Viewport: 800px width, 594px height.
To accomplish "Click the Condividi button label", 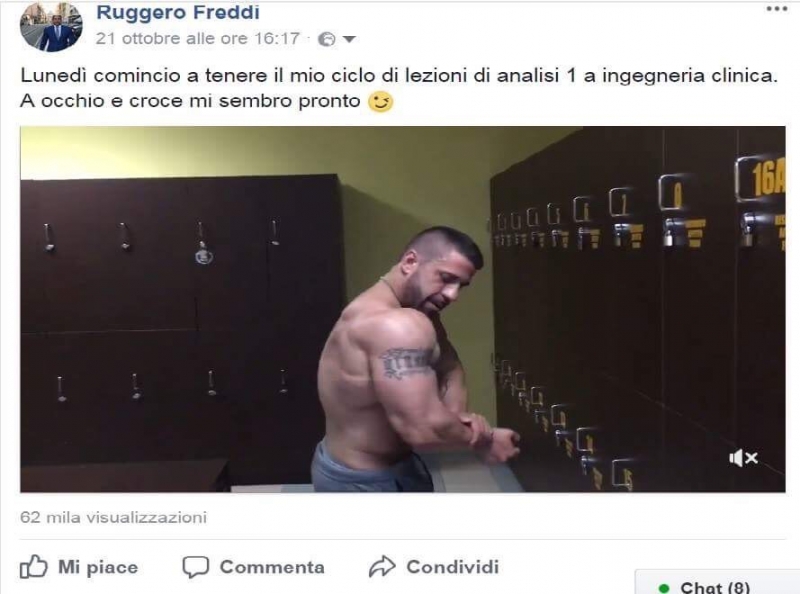I will point(453,567).
